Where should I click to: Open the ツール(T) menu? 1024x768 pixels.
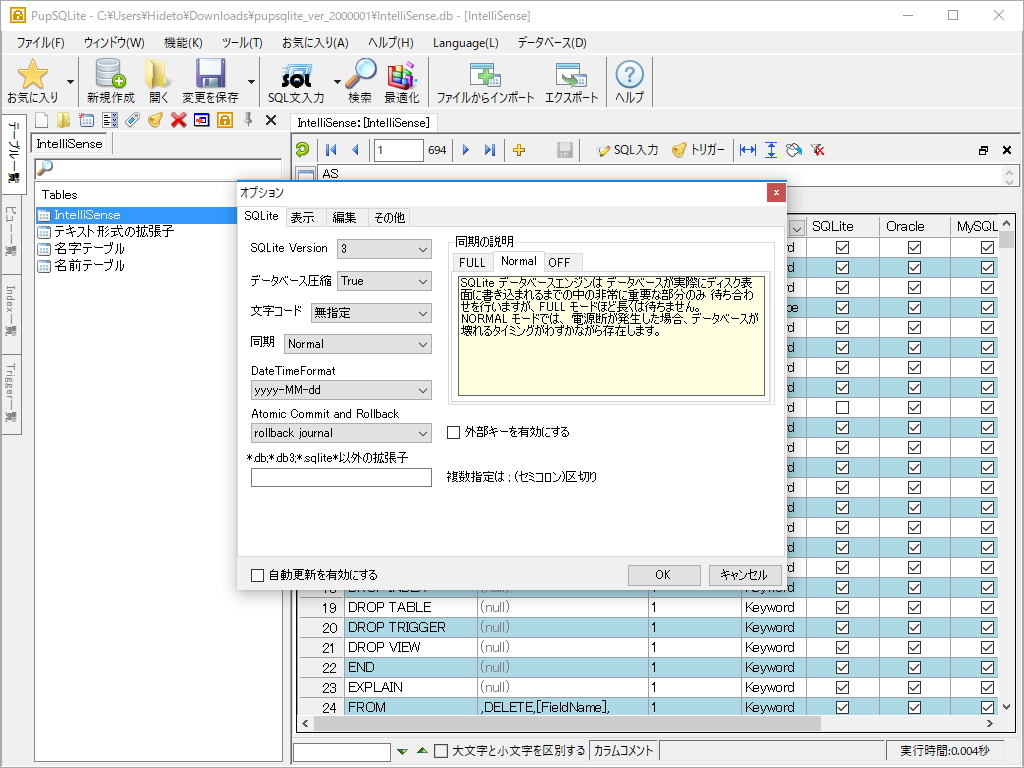tap(242, 43)
